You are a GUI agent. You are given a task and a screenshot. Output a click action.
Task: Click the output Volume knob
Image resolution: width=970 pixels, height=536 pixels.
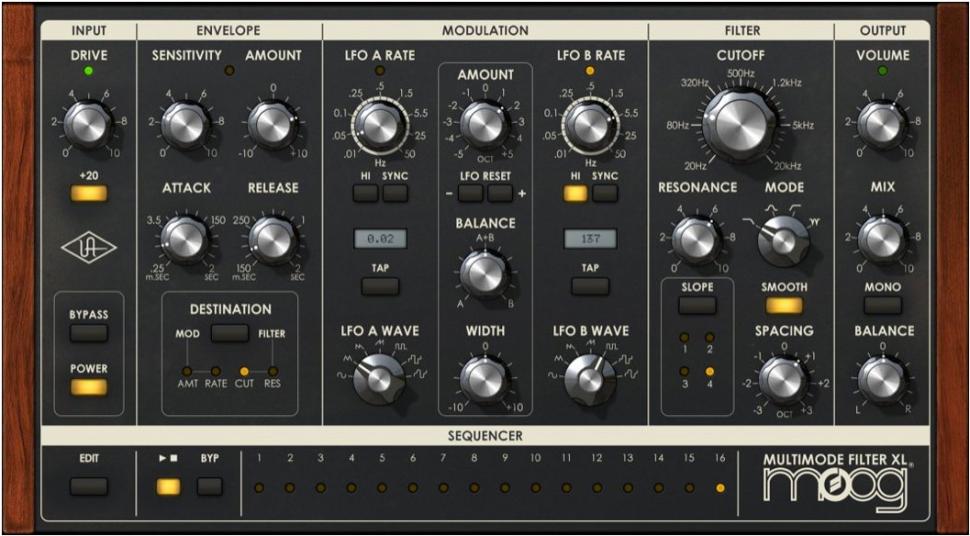[882, 126]
